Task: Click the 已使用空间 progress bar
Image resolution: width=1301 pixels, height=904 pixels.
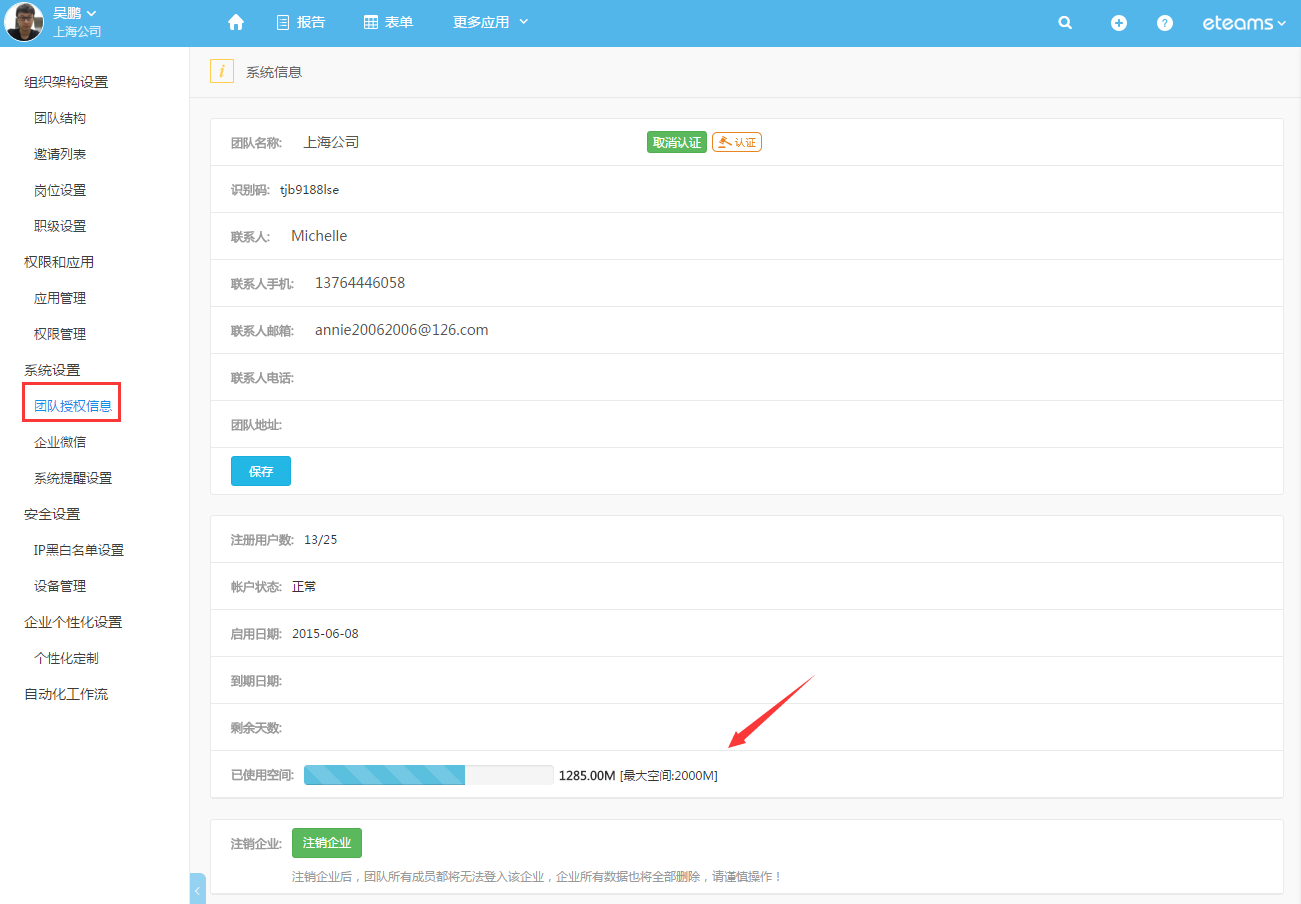Action: [x=429, y=775]
